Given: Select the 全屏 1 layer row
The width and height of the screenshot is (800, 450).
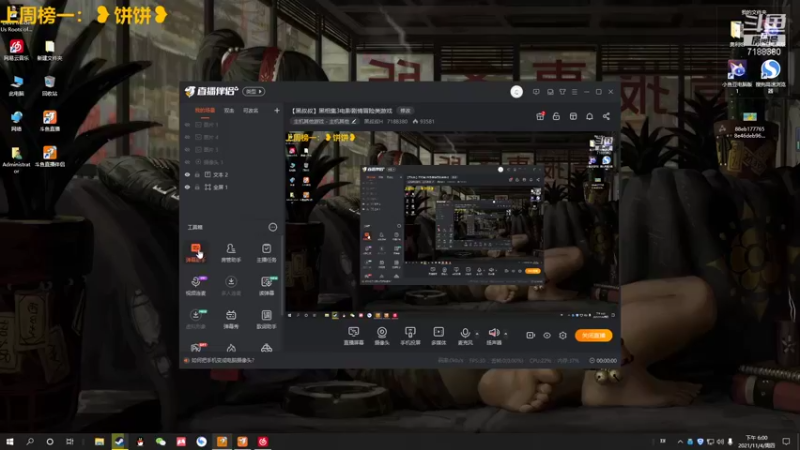Looking at the screenshot, I should [x=232, y=187].
